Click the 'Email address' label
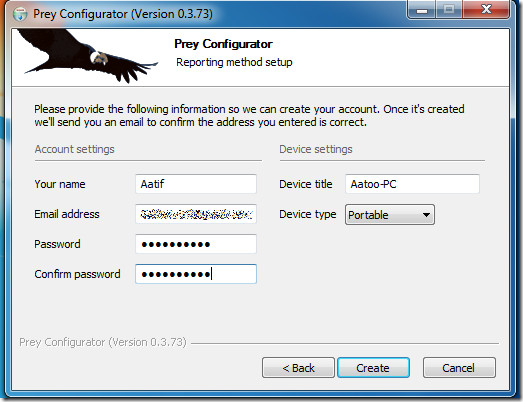This screenshot has width=523, height=402. coord(67,214)
